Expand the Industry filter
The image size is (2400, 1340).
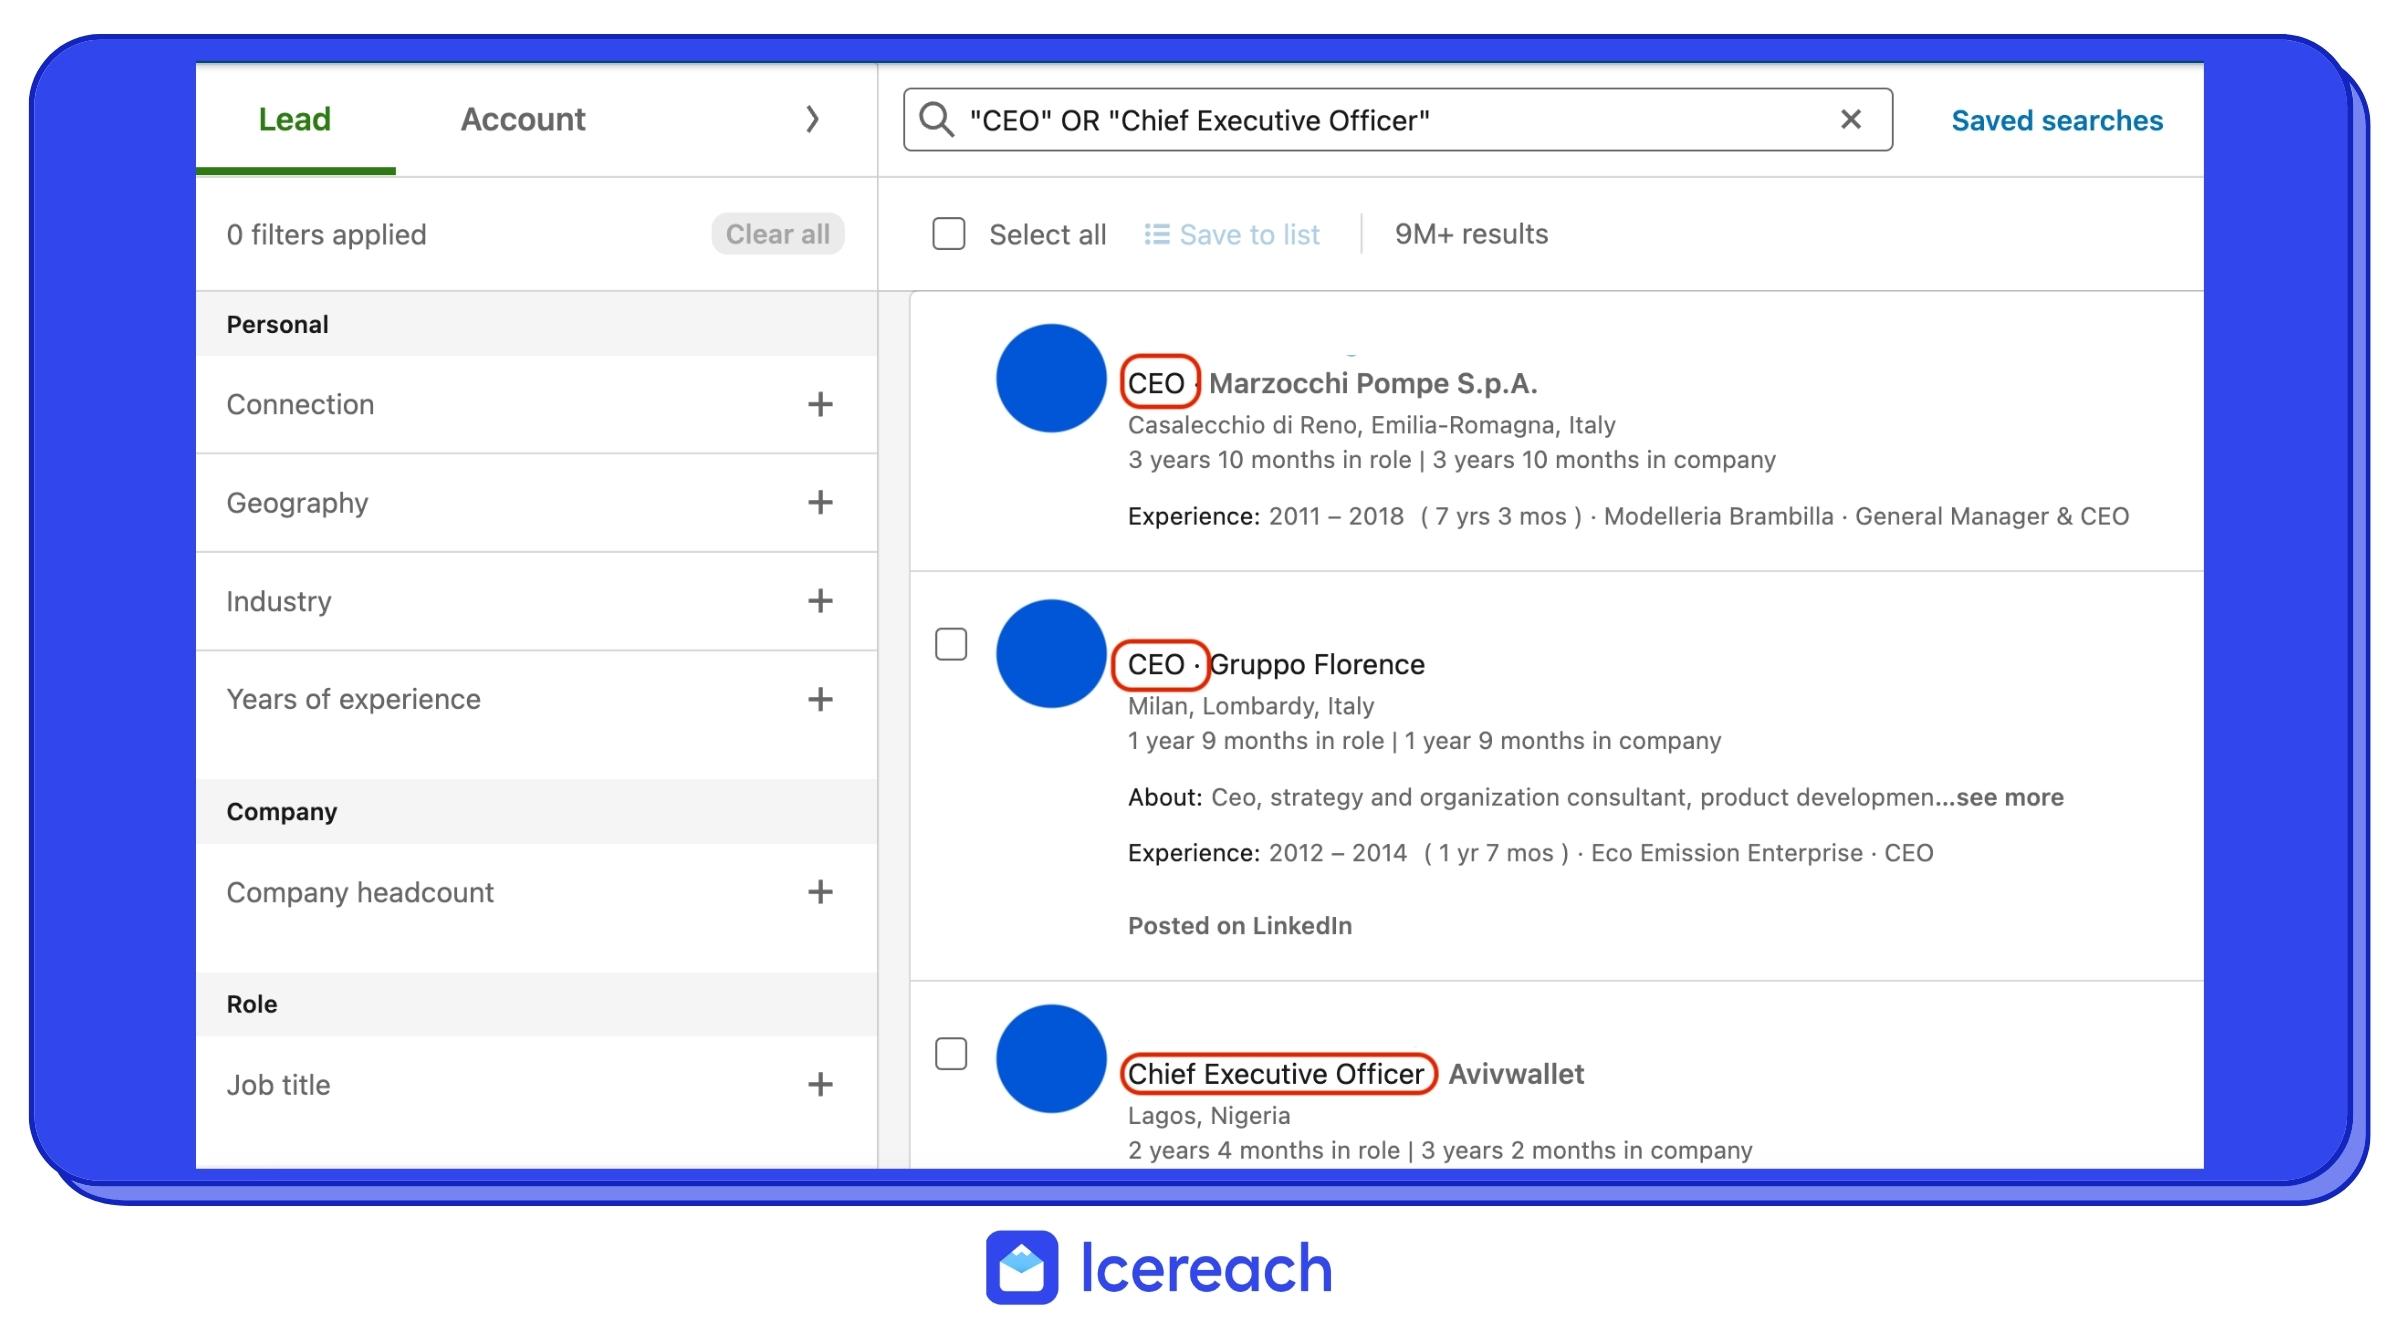[820, 601]
